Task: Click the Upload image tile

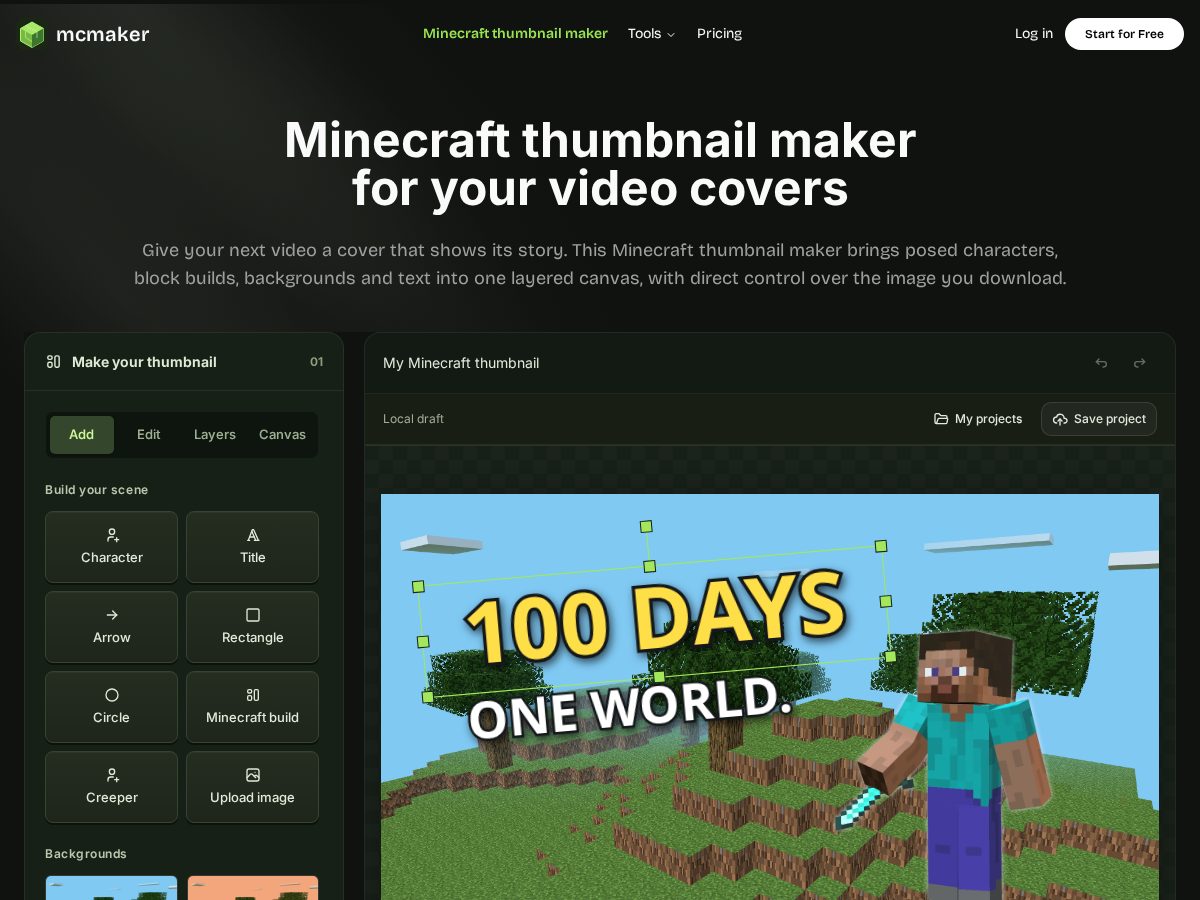Action: [x=252, y=787]
